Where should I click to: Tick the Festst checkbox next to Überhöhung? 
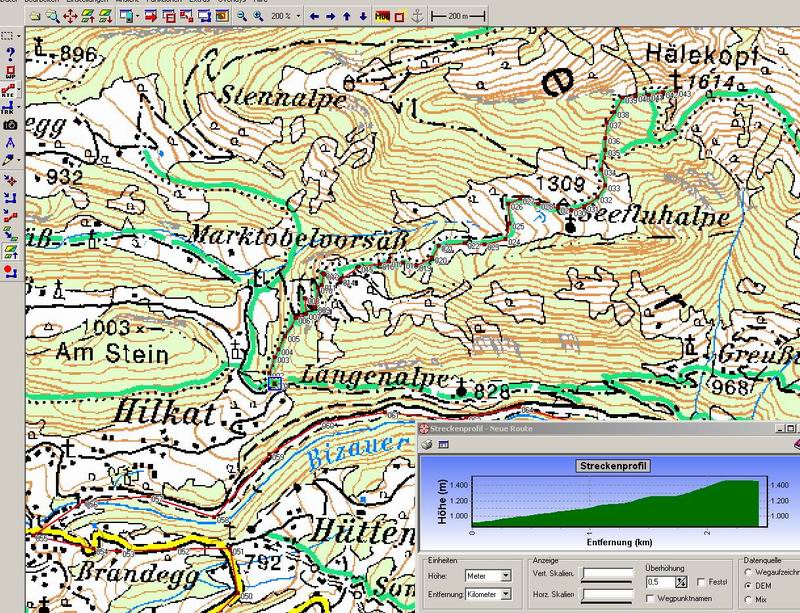[x=701, y=582]
